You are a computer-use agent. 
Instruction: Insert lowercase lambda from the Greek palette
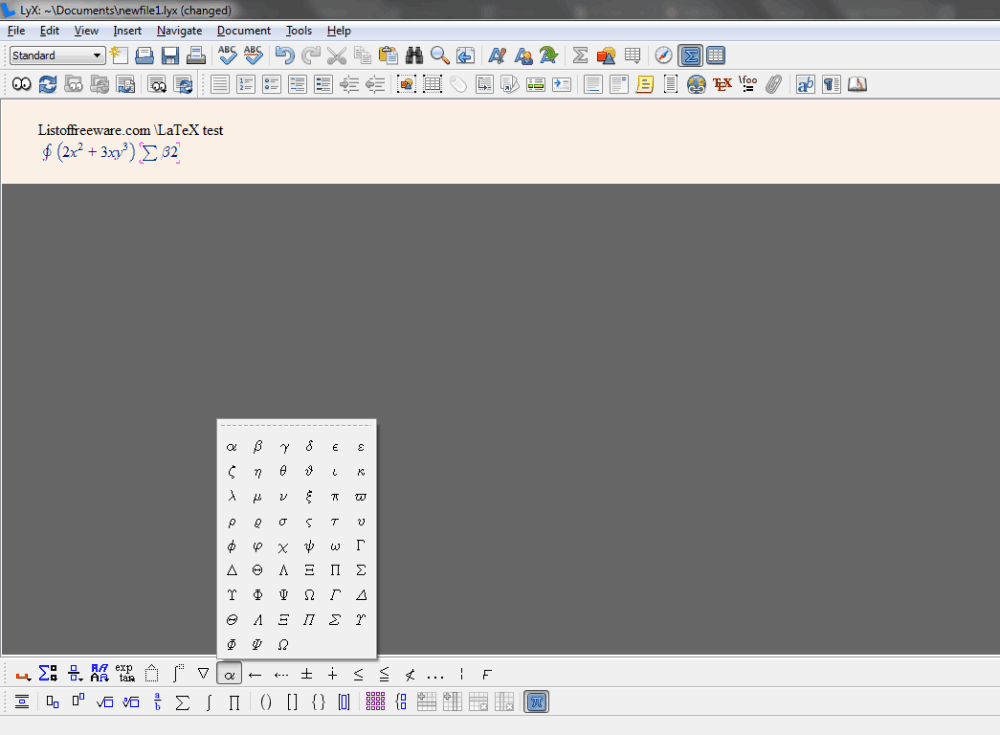click(232, 496)
